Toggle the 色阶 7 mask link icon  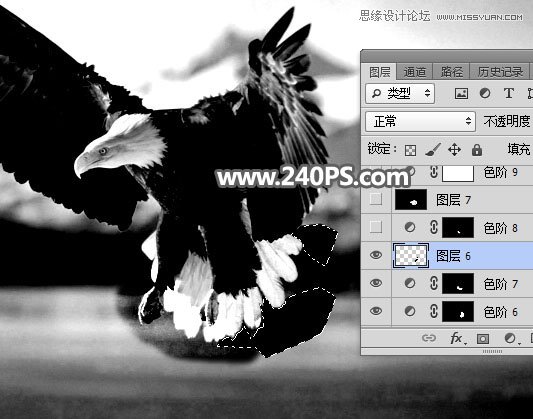click(433, 283)
